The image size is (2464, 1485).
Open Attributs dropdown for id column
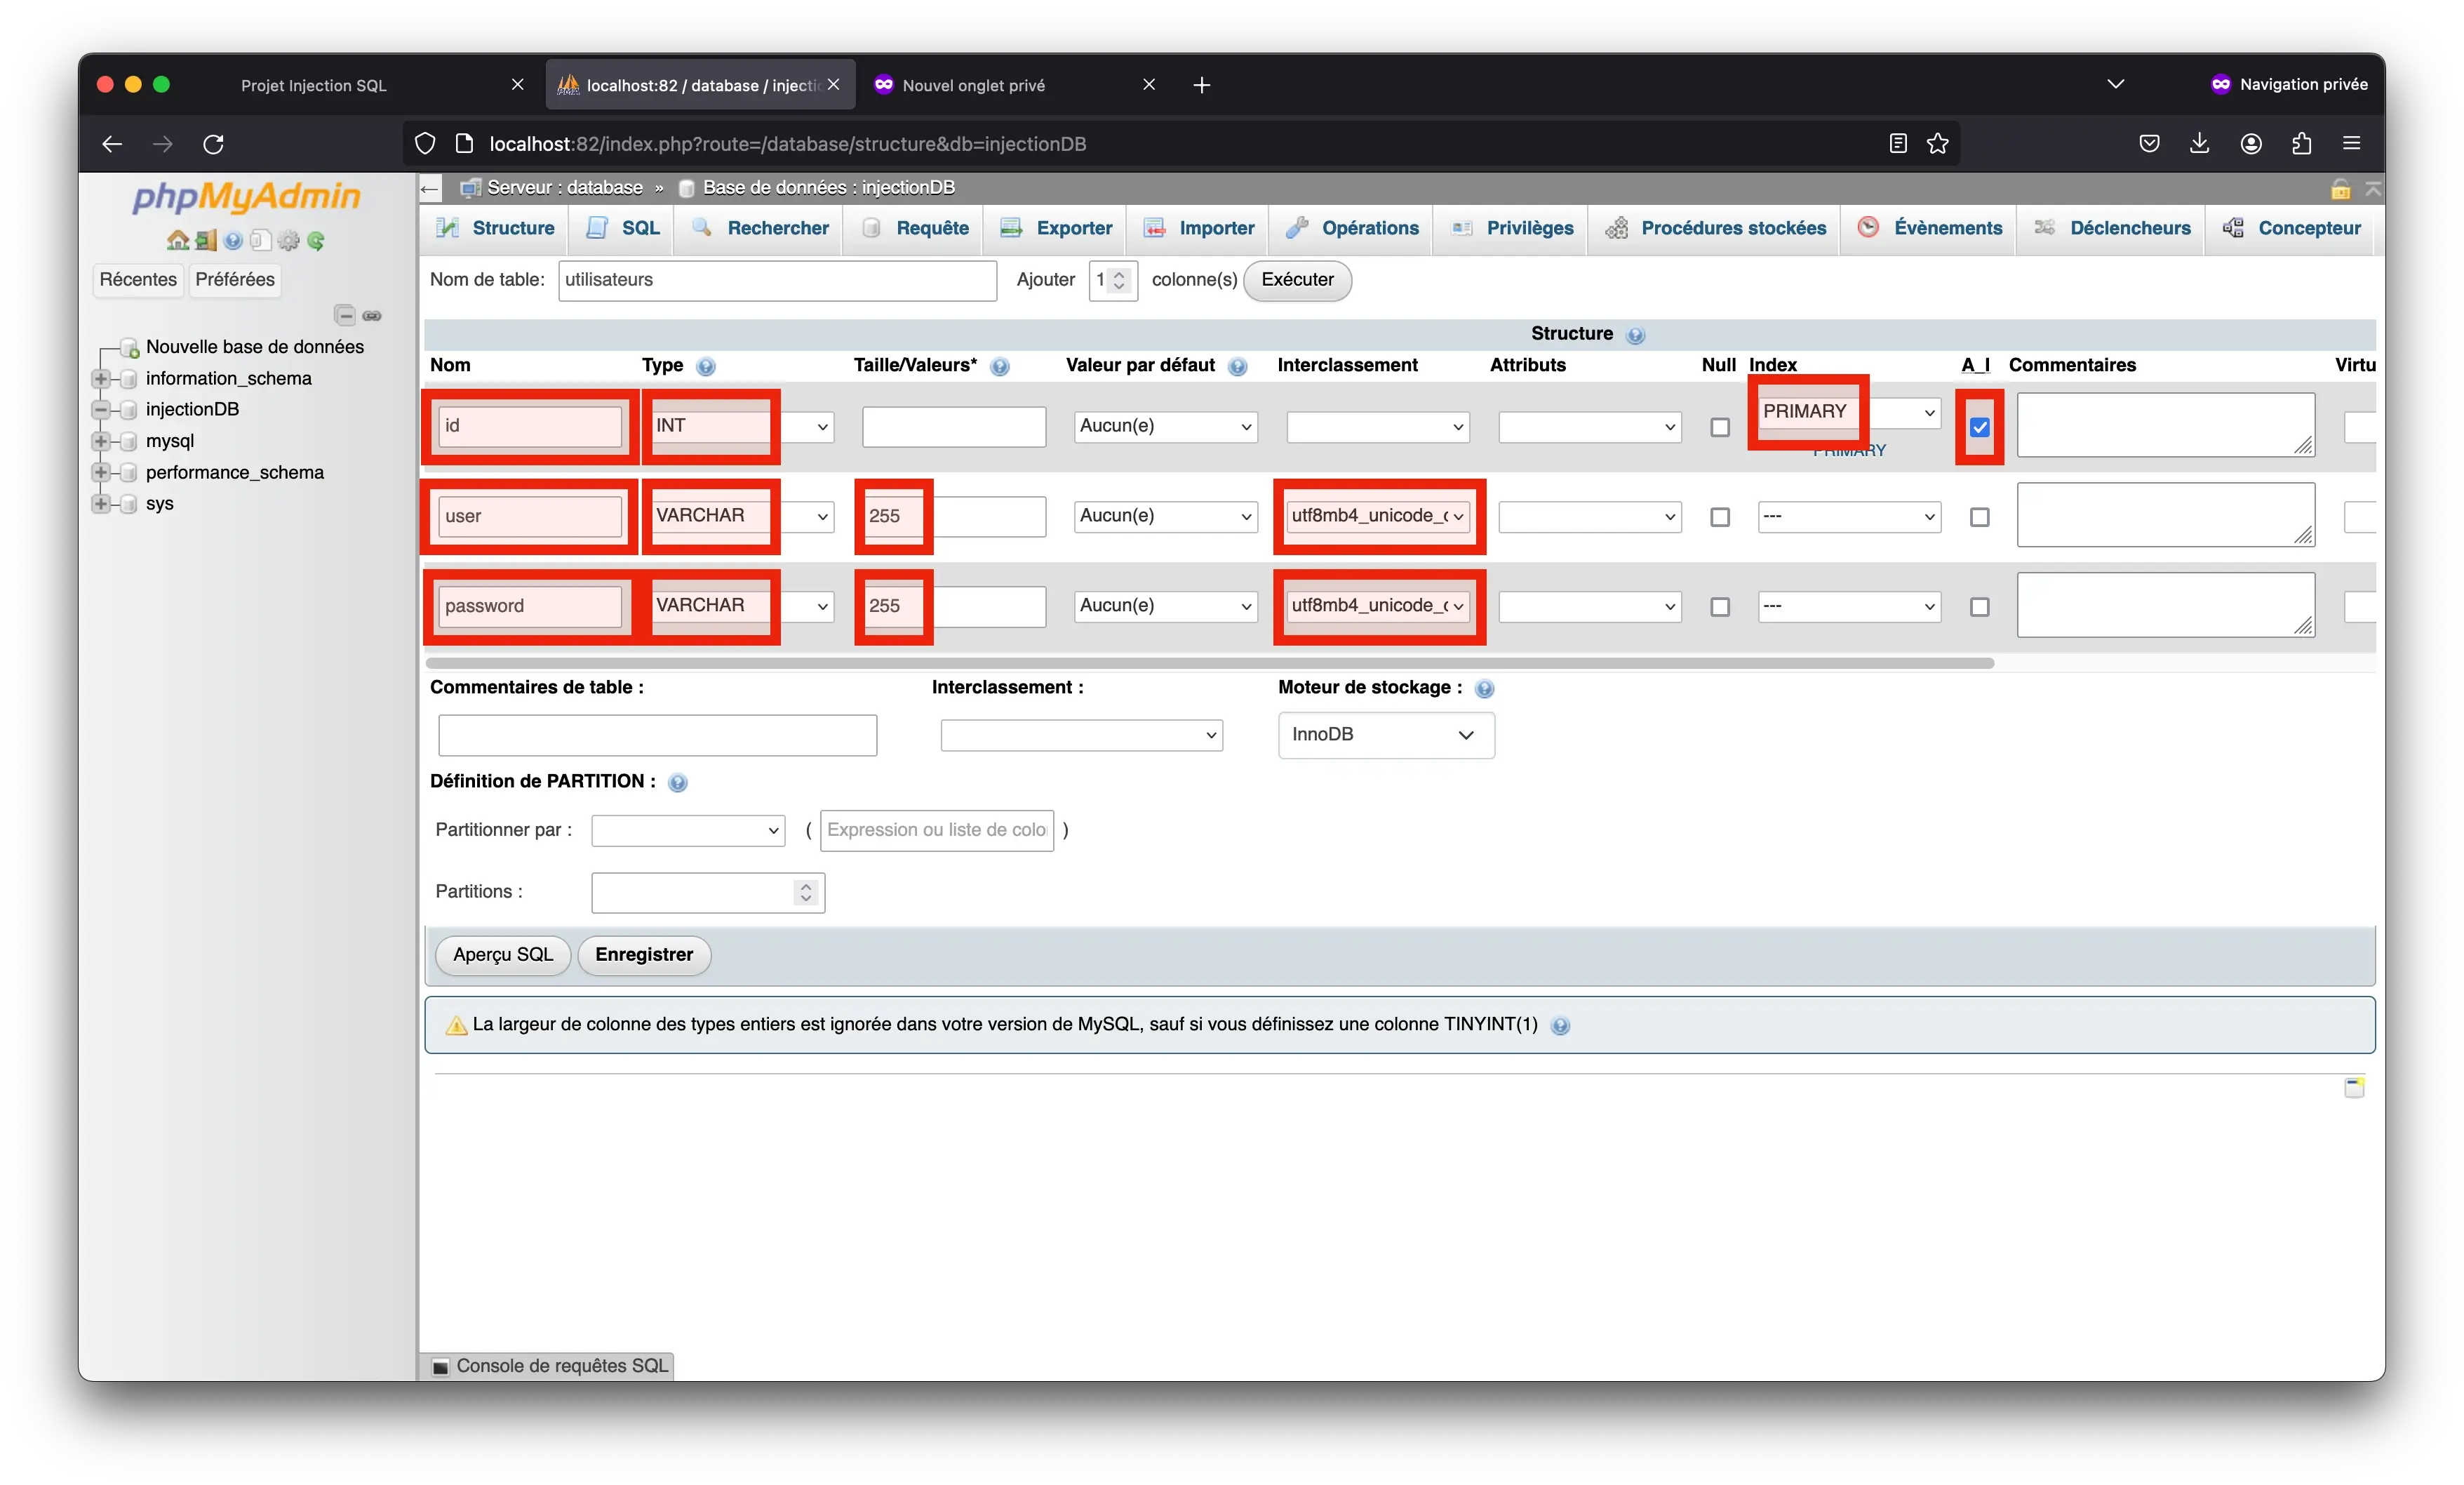pos(1590,427)
